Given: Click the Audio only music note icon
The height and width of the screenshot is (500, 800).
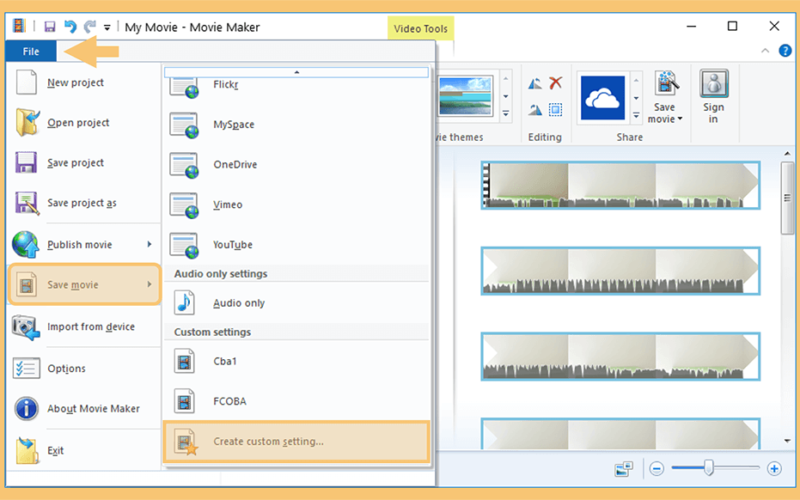Looking at the screenshot, I should tap(184, 303).
